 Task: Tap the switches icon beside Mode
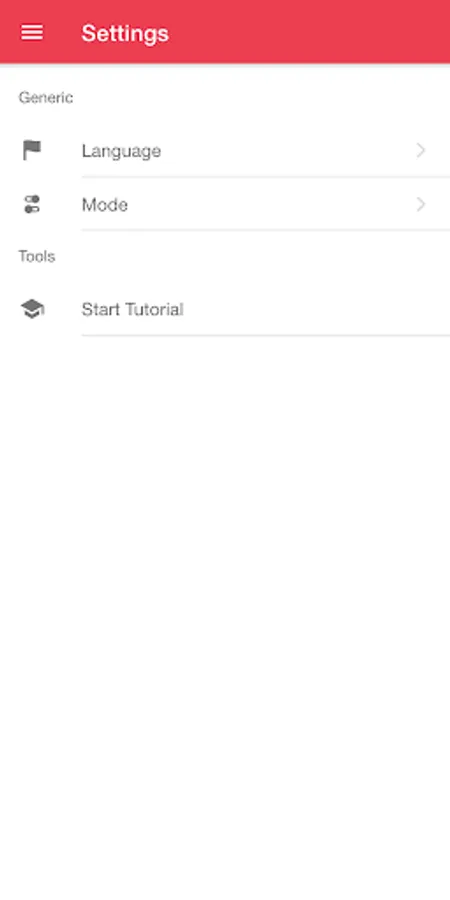(32, 204)
